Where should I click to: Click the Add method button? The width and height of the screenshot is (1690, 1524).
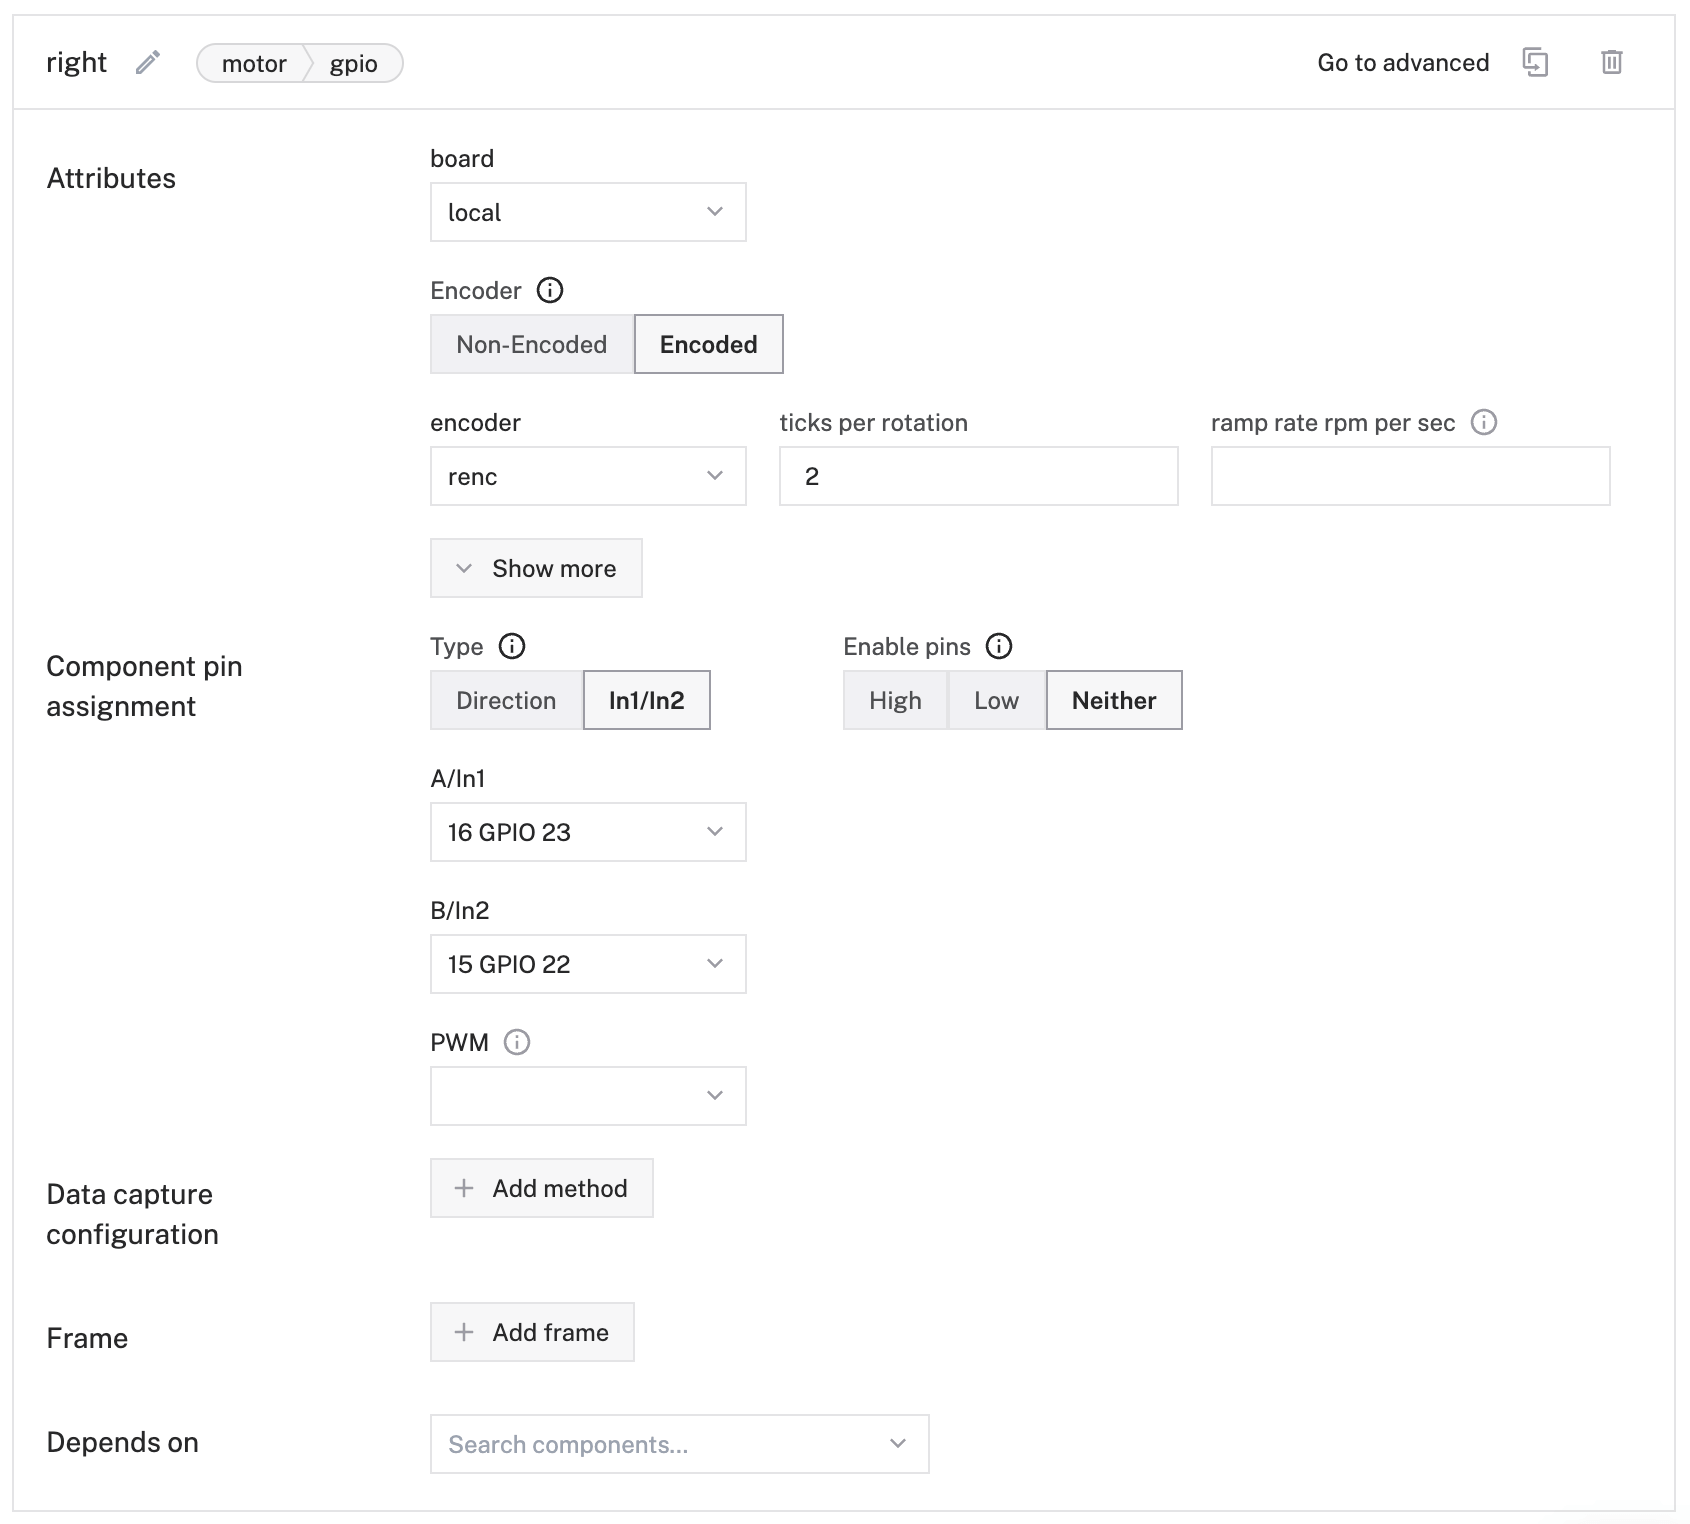tap(541, 1188)
